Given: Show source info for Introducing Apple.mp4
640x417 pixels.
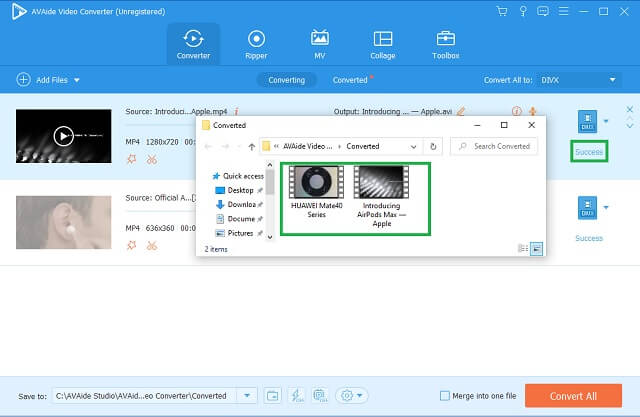Looking at the screenshot, I should pos(236,111).
